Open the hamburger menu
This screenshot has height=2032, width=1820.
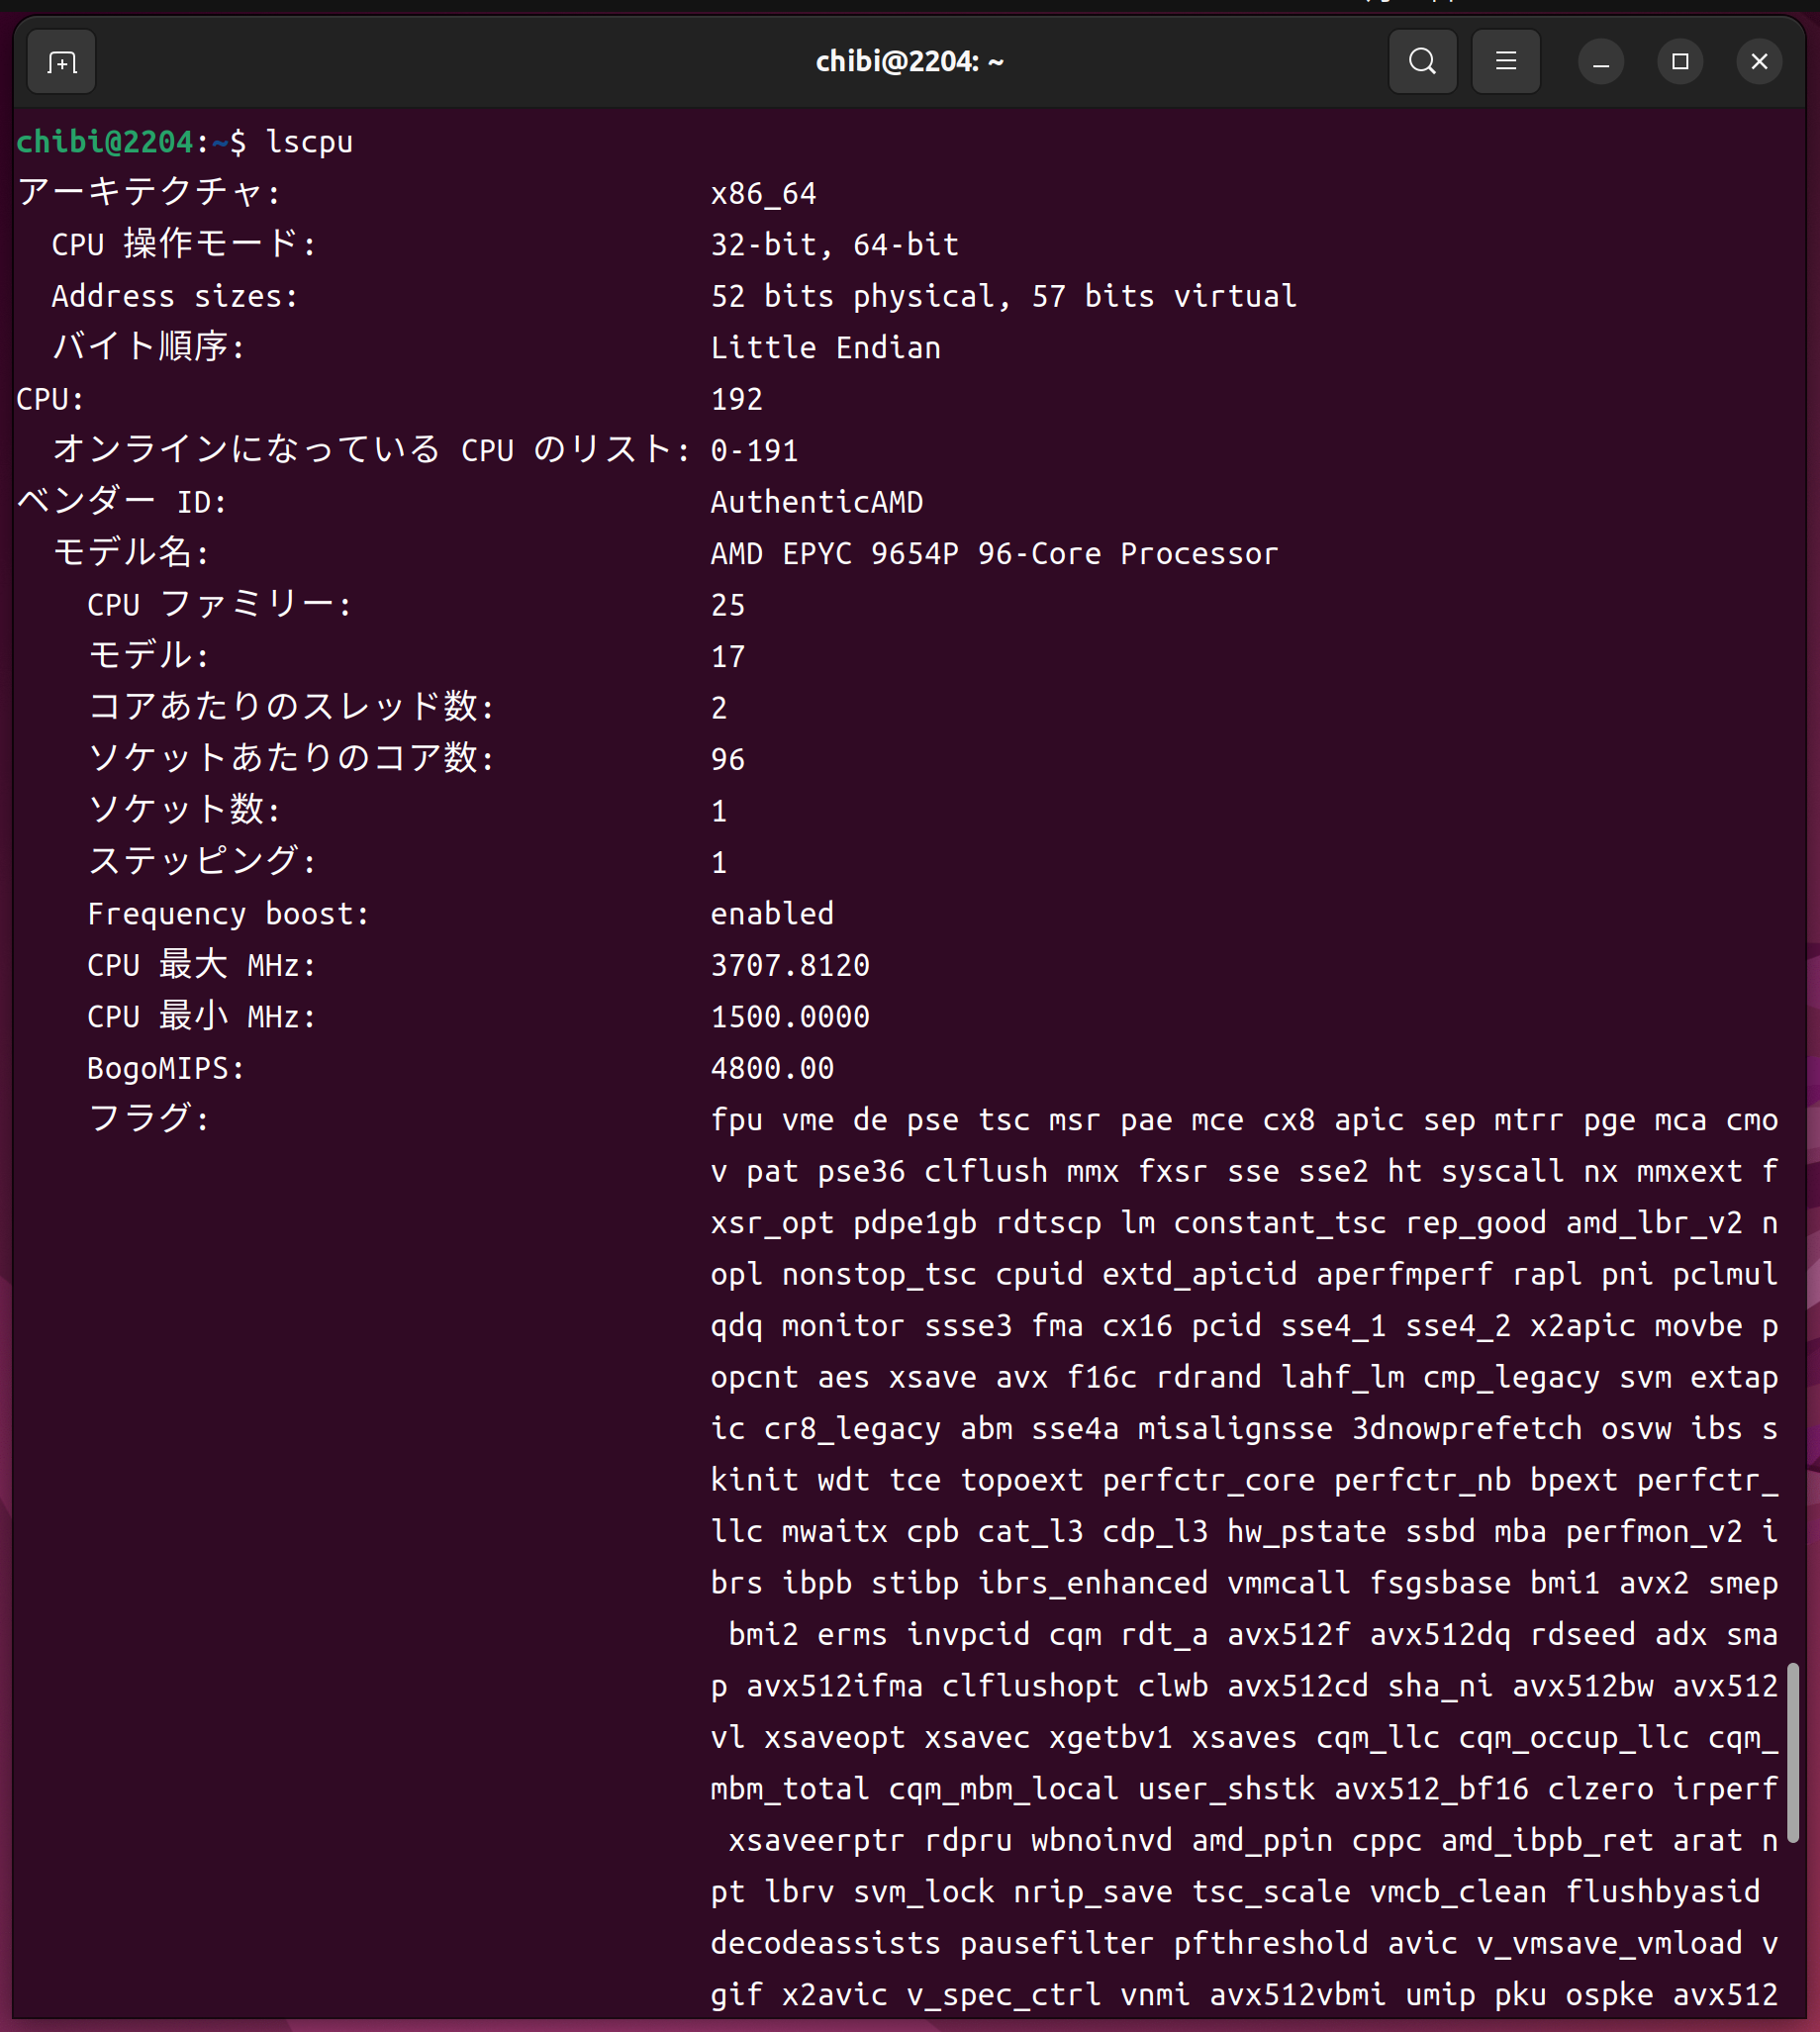point(1505,62)
